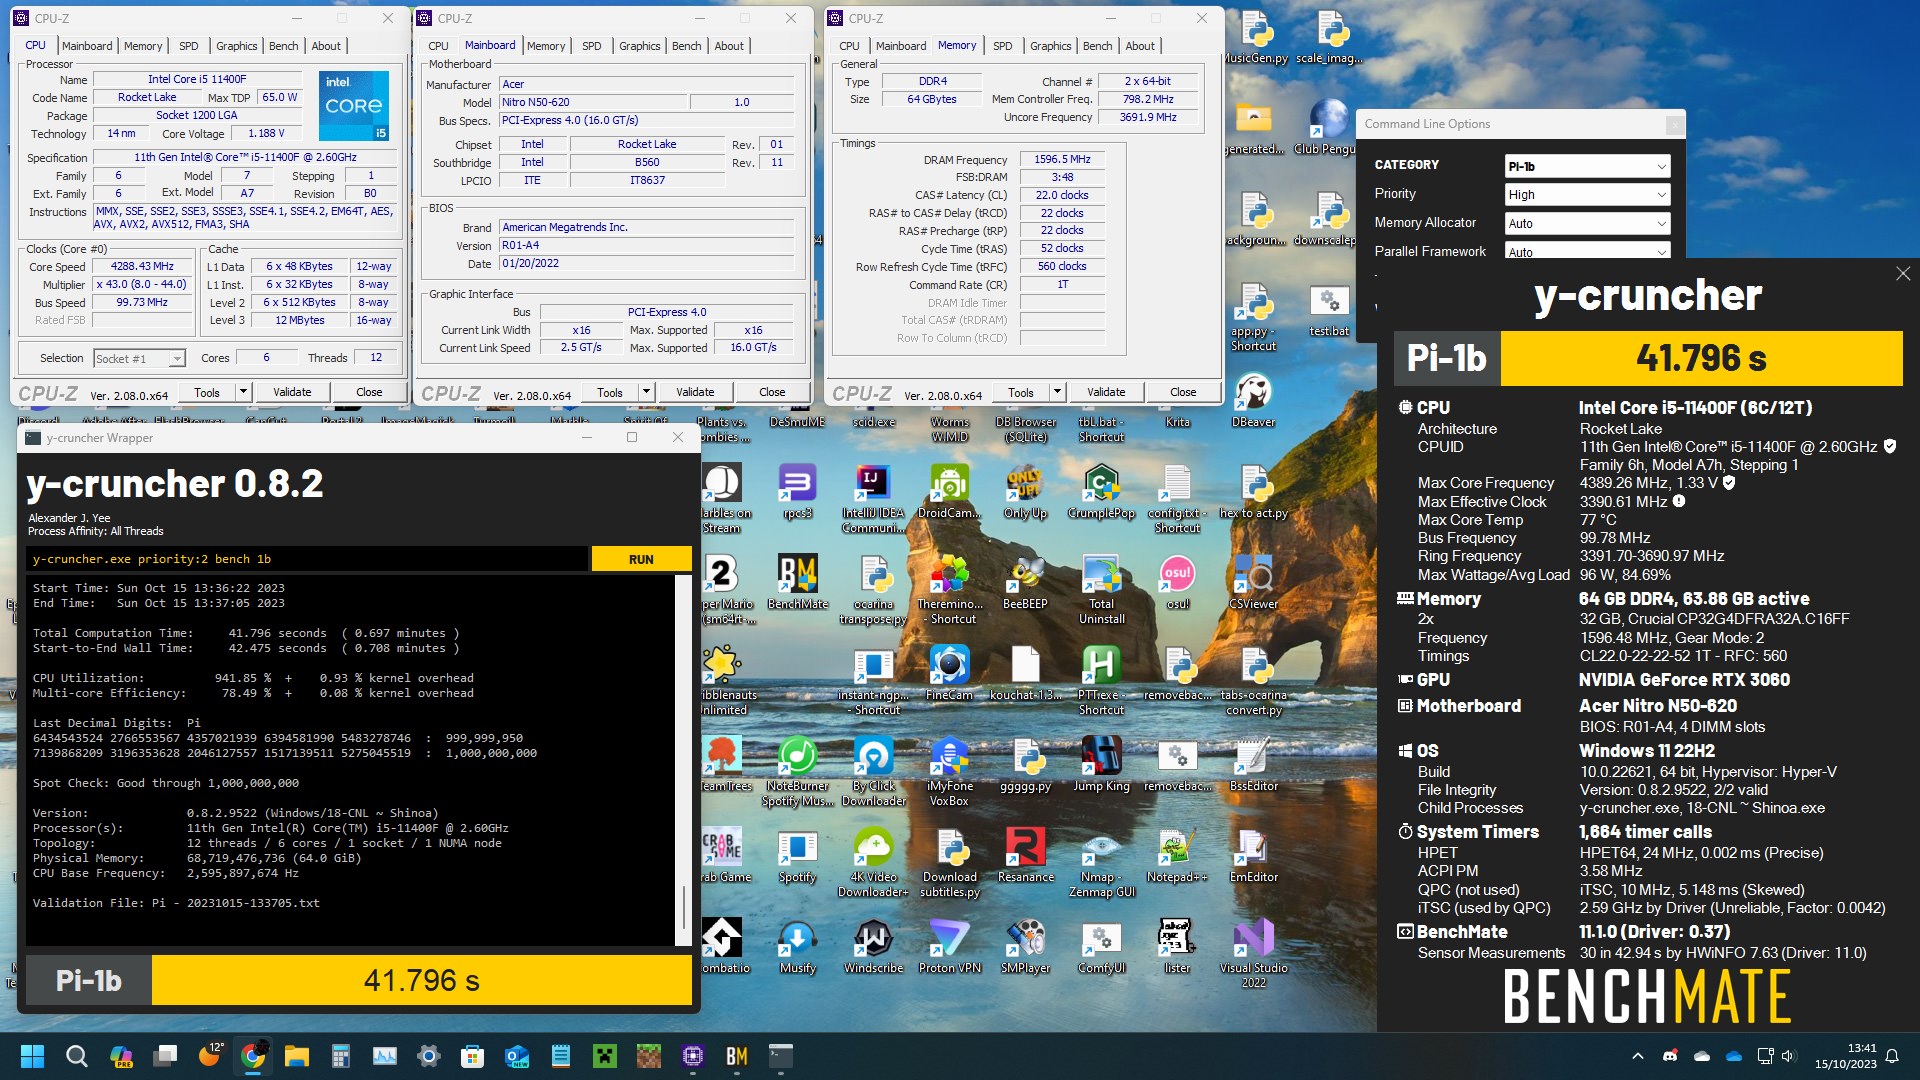Click the taskbar clock showing 13:41
This screenshot has height=1080, width=1920.
1846,1056
